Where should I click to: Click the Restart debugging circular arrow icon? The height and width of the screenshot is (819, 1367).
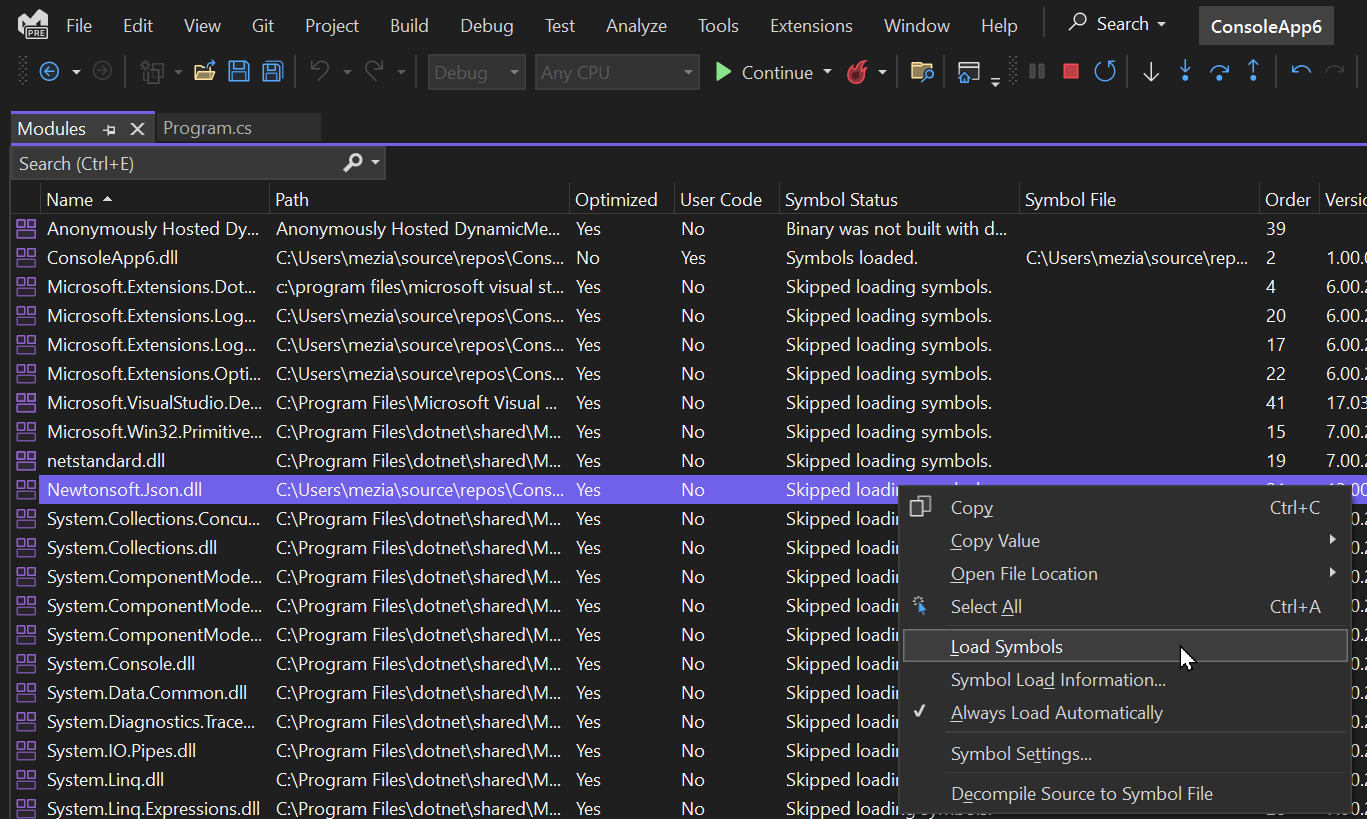click(1104, 72)
